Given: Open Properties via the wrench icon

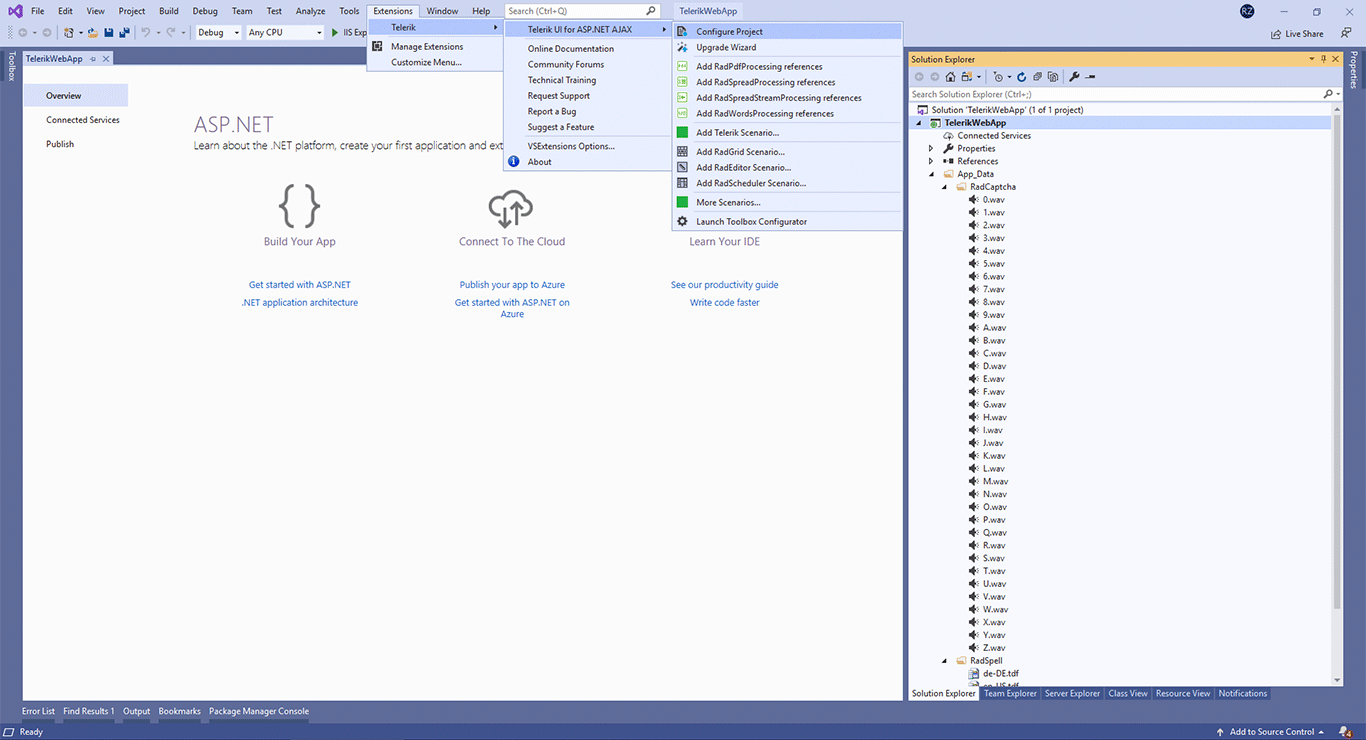Looking at the screenshot, I should point(1074,76).
